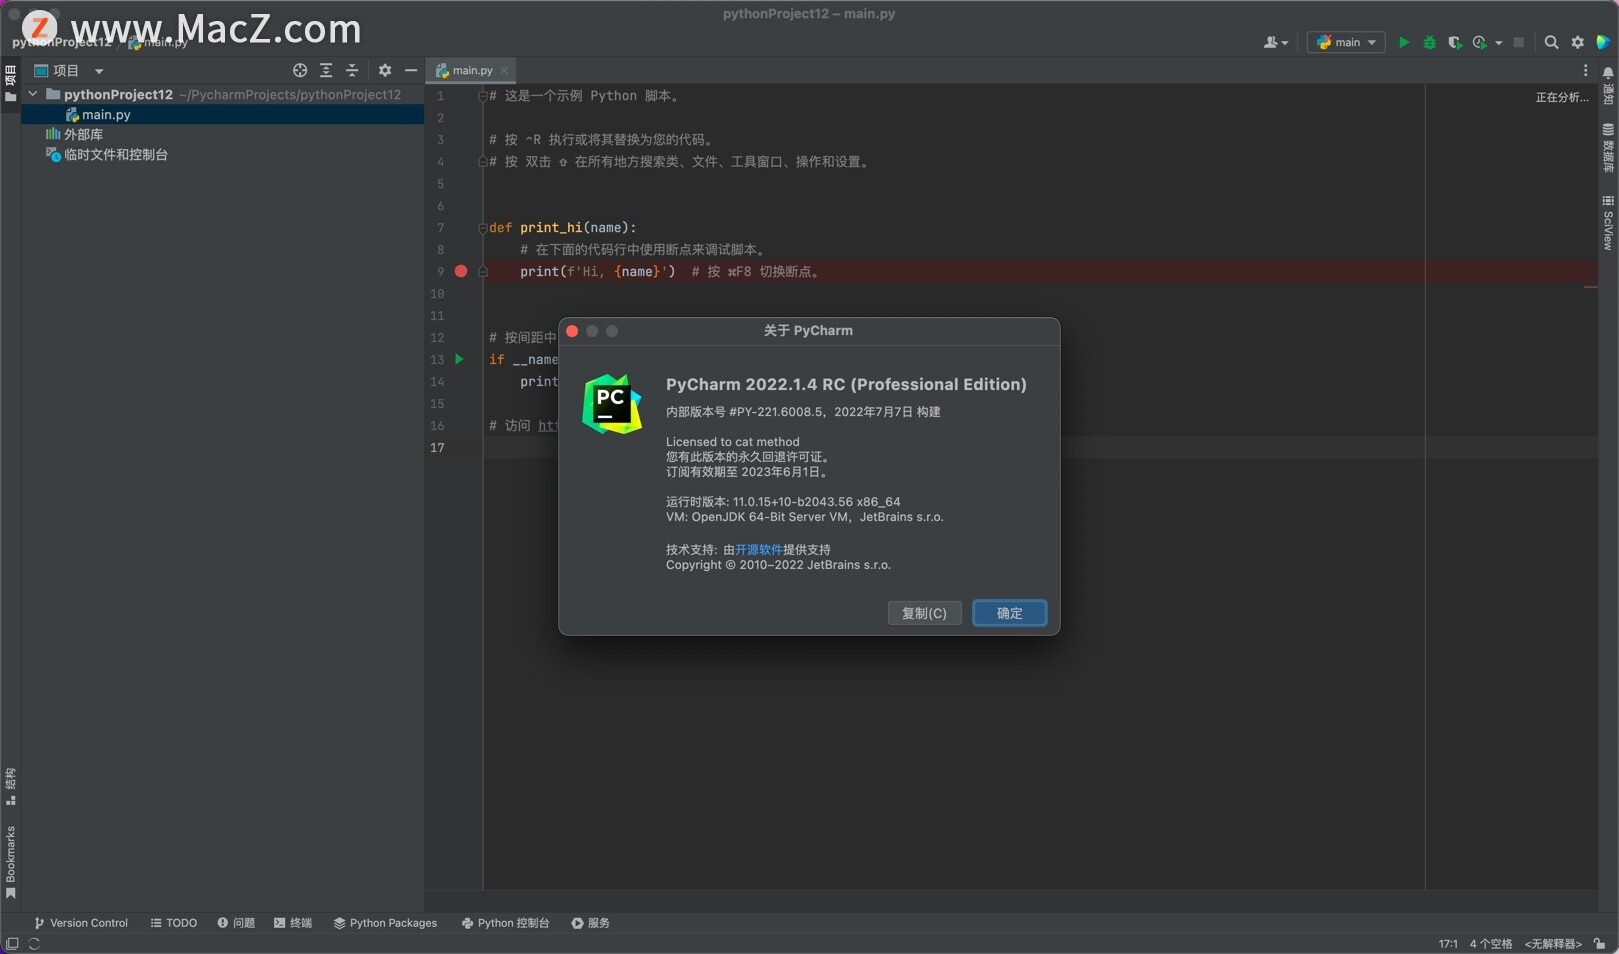Image resolution: width=1619 pixels, height=954 pixels.
Task: Open the 结构 structure side tool window
Action: [x=11, y=786]
